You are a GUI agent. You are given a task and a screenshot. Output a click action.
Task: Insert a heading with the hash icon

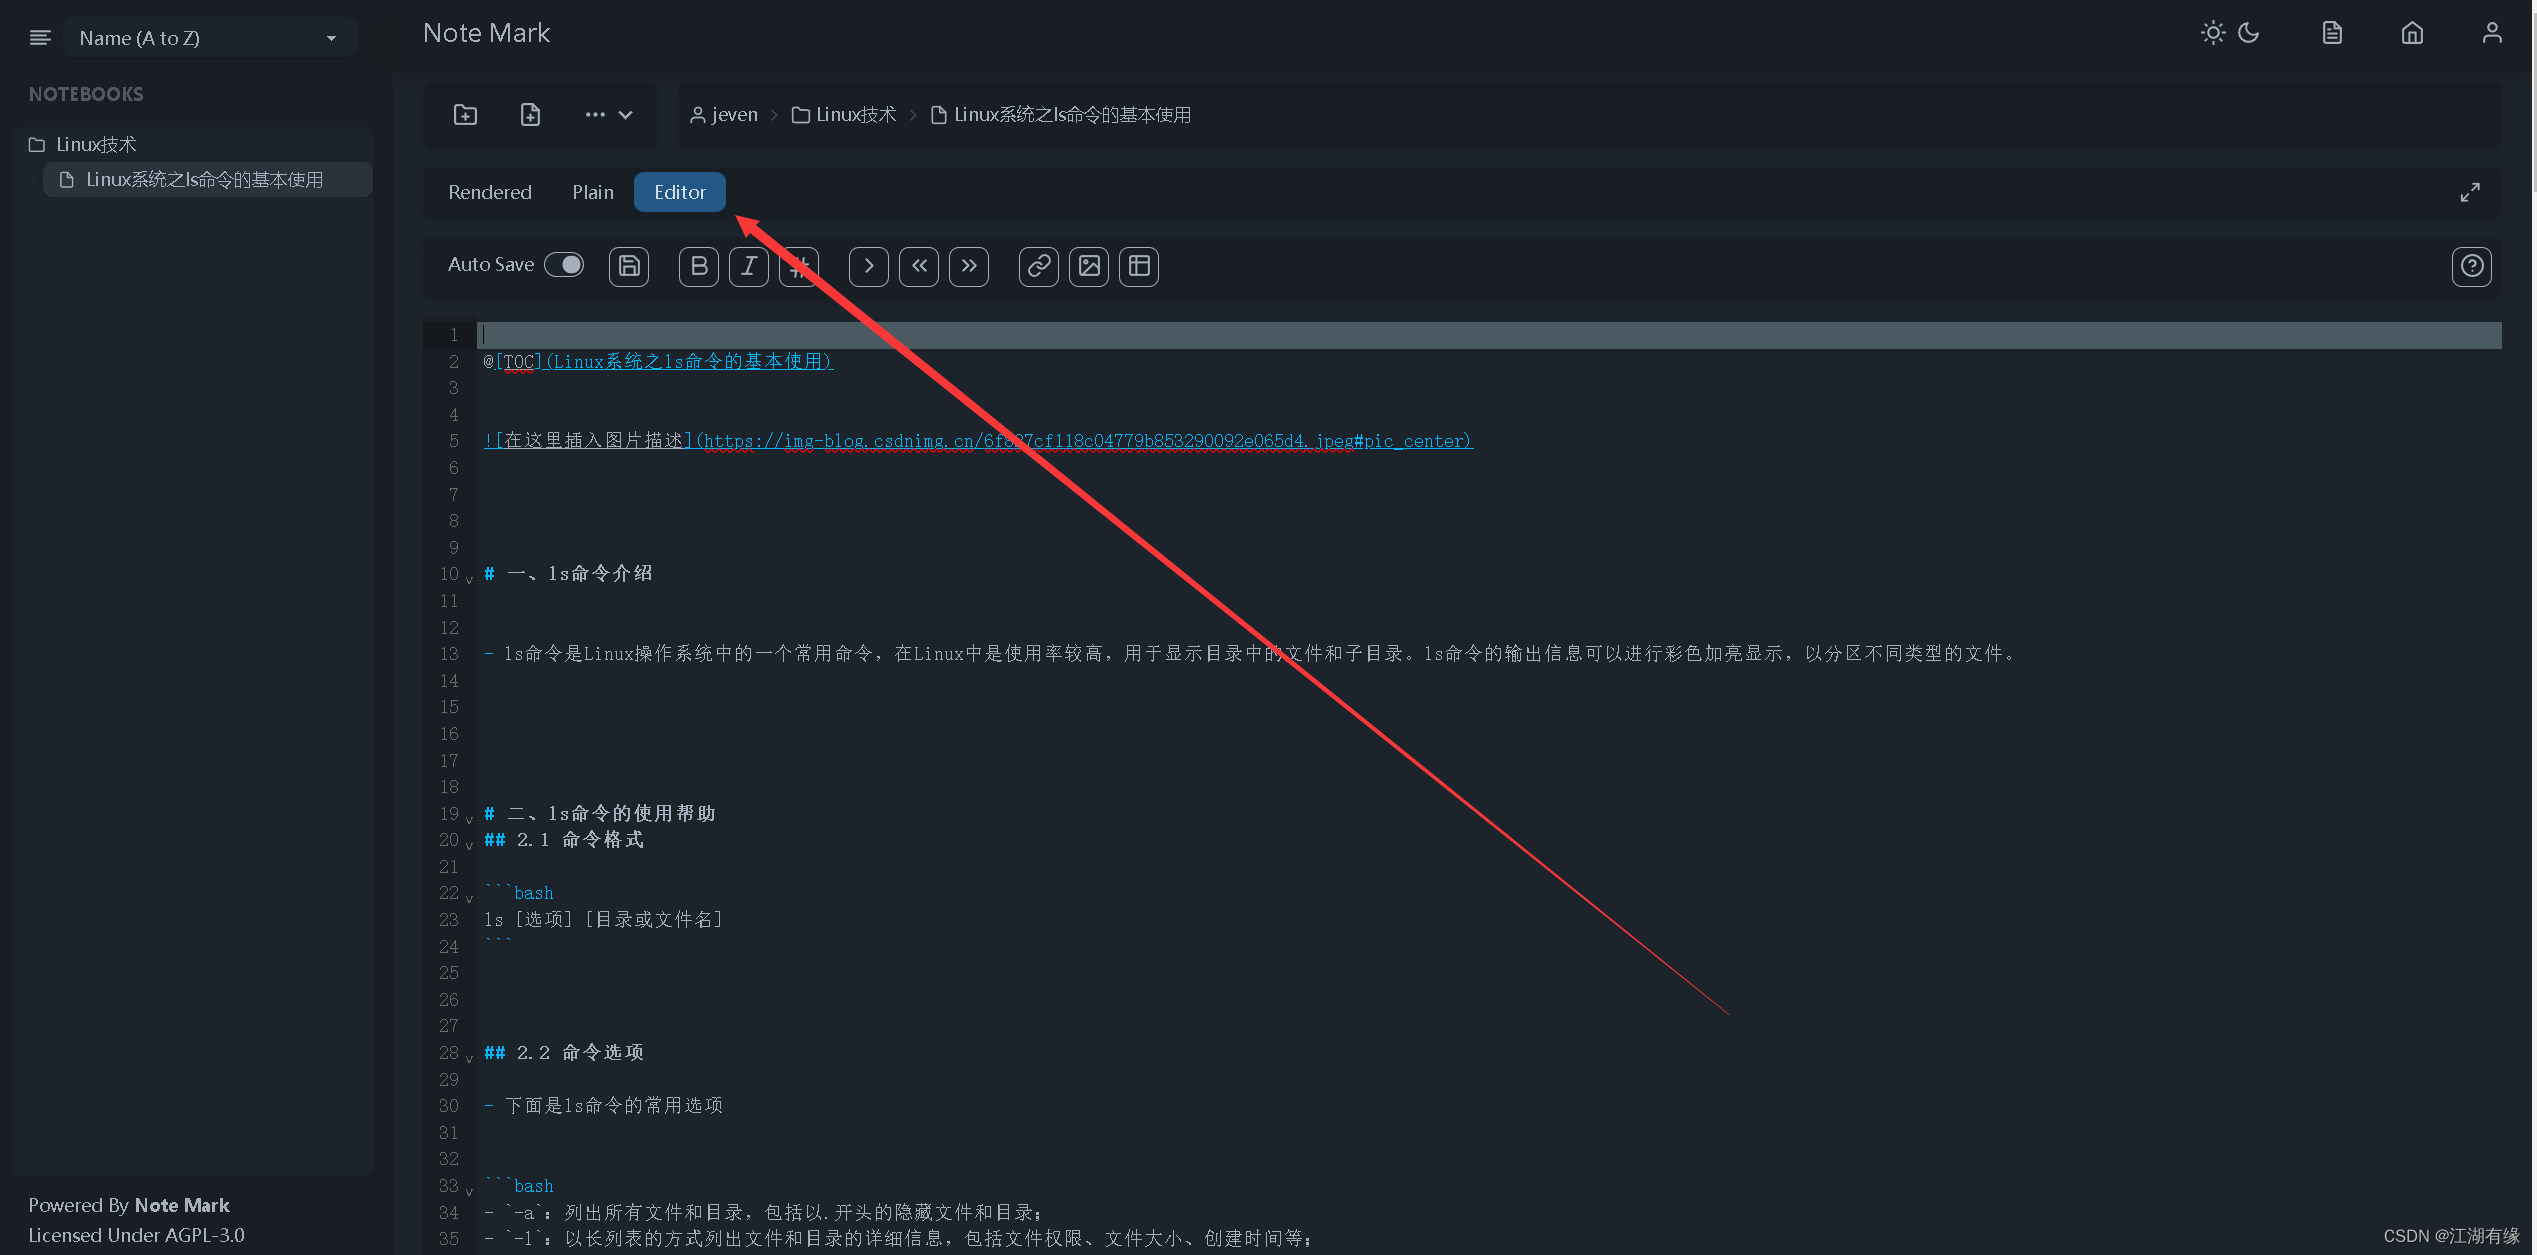799,266
